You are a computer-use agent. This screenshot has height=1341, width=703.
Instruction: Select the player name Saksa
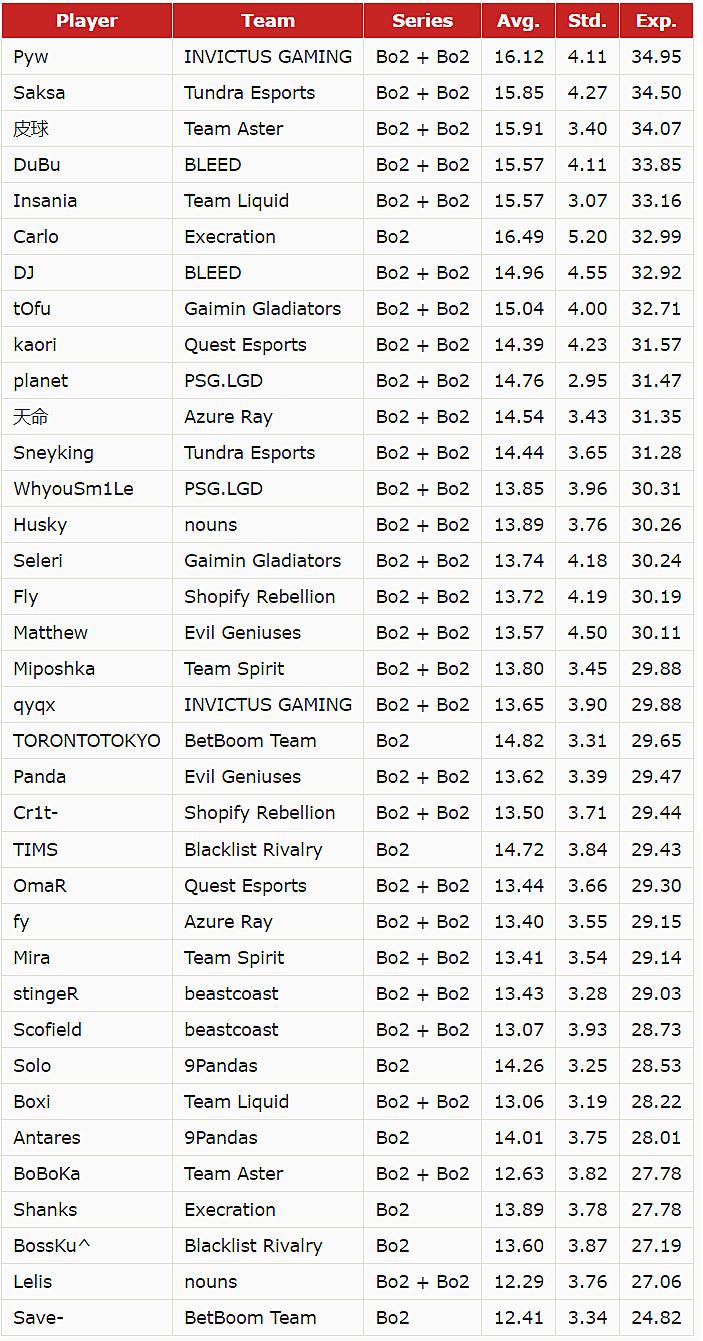click(39, 93)
